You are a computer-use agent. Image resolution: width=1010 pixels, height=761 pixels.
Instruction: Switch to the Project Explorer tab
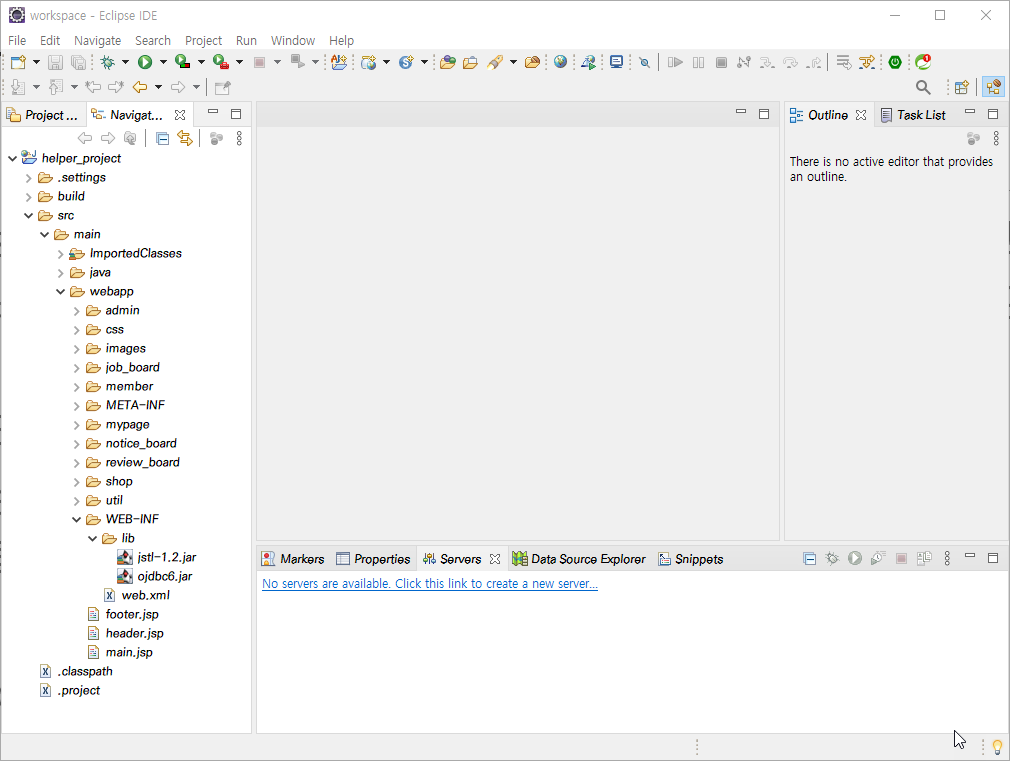point(43,115)
